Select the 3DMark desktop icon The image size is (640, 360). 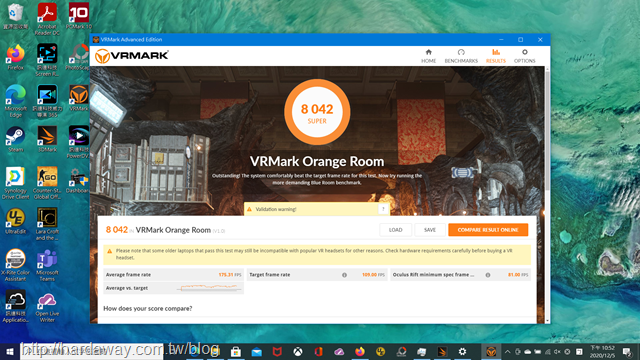(47, 139)
